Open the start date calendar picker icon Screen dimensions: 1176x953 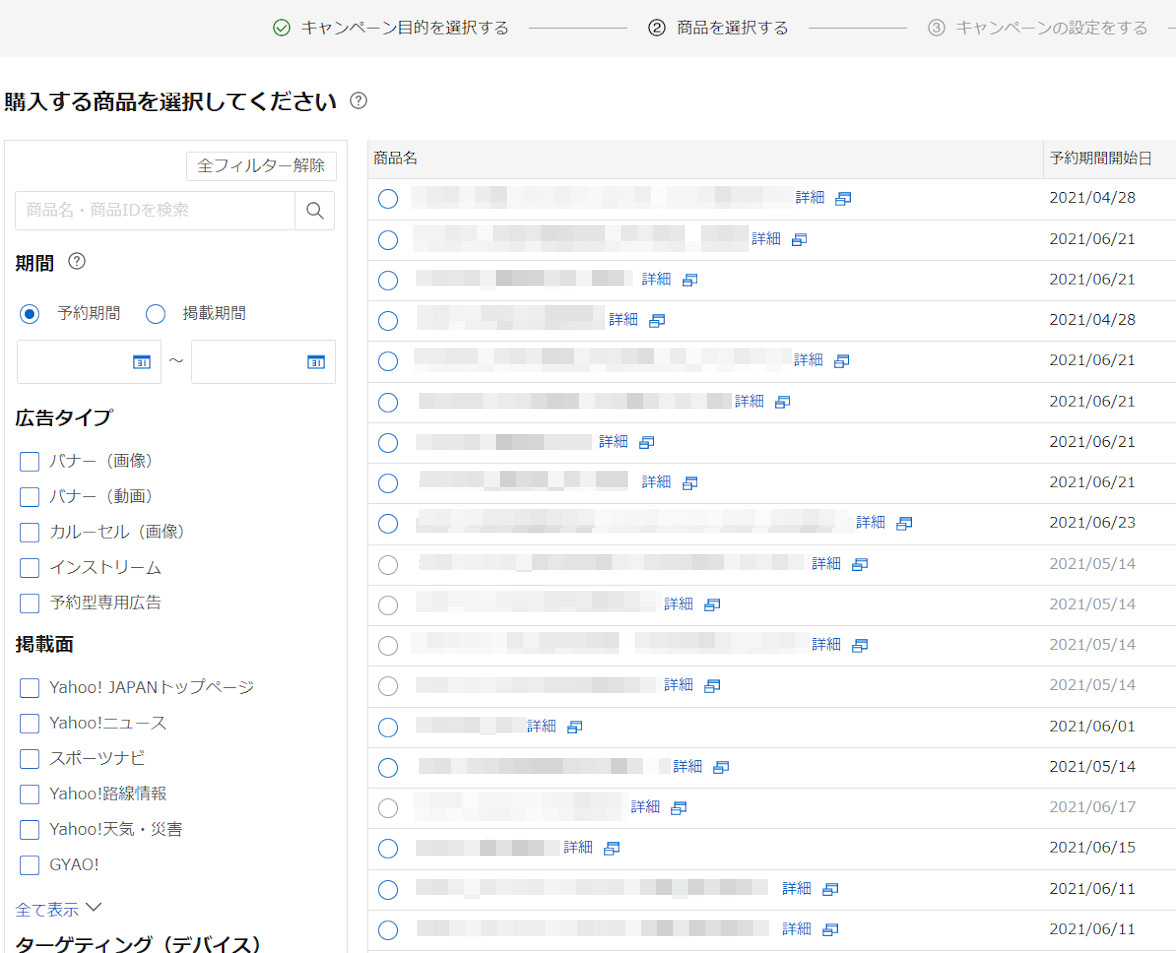click(142, 362)
